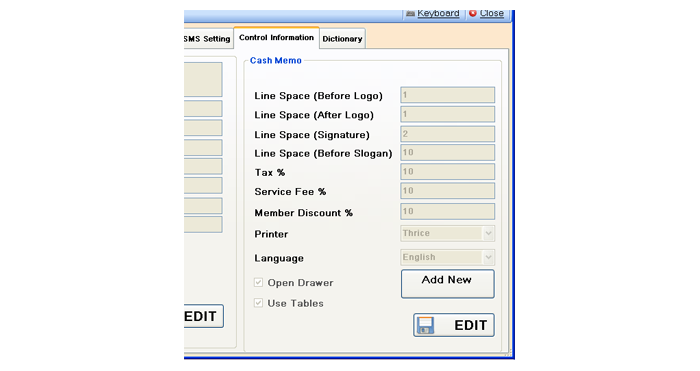
Task: Click the partially visible left EDIT button
Action: pos(203,316)
